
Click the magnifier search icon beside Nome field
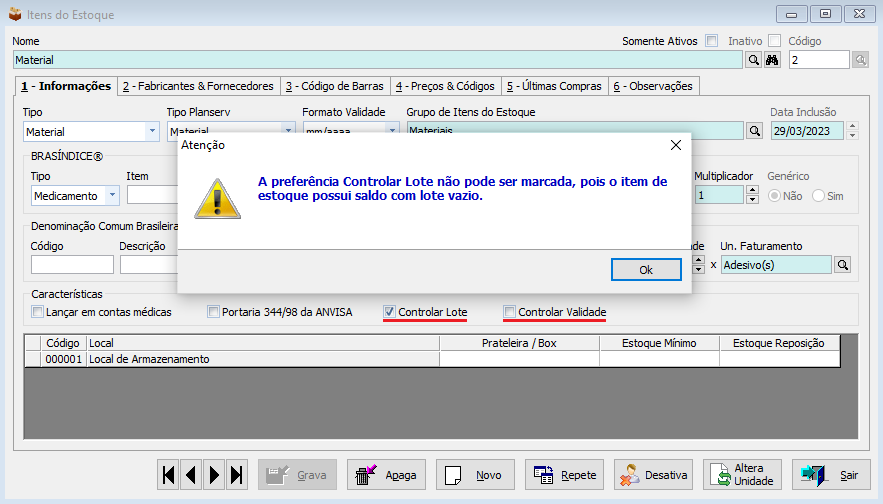pyautogui.click(x=753, y=60)
